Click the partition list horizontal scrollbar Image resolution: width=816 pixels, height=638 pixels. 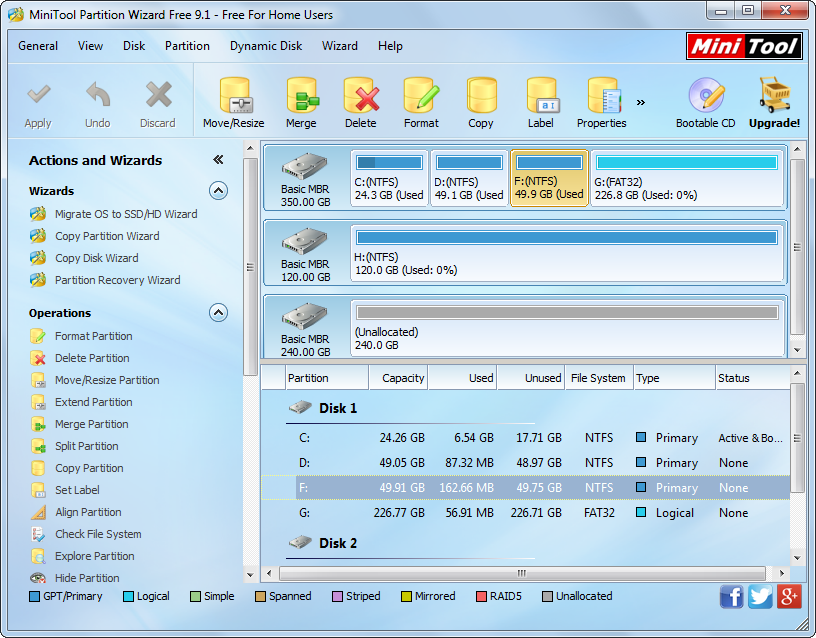click(522, 573)
